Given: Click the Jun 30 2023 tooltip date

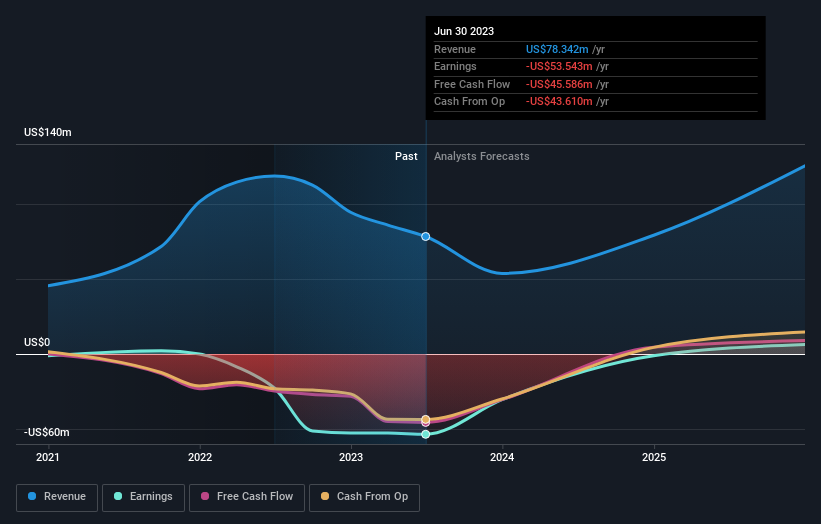Looking at the screenshot, I should pos(464,31).
